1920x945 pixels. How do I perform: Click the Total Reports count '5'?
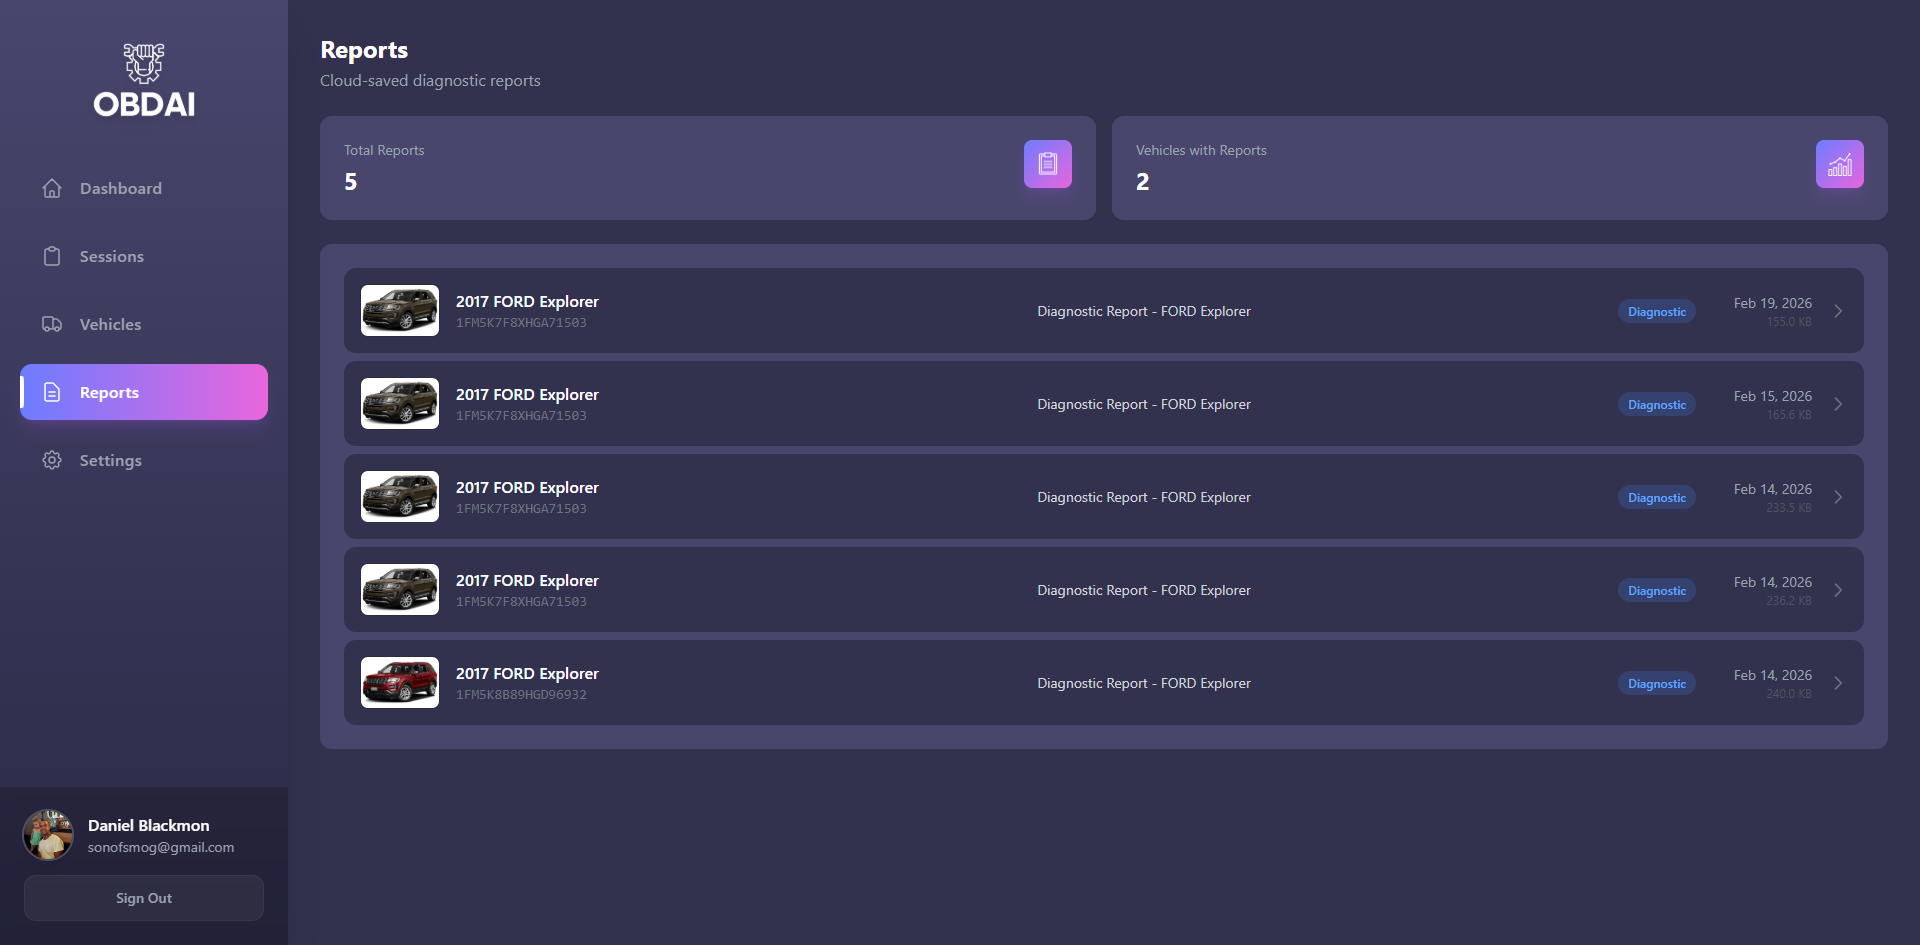(x=350, y=182)
